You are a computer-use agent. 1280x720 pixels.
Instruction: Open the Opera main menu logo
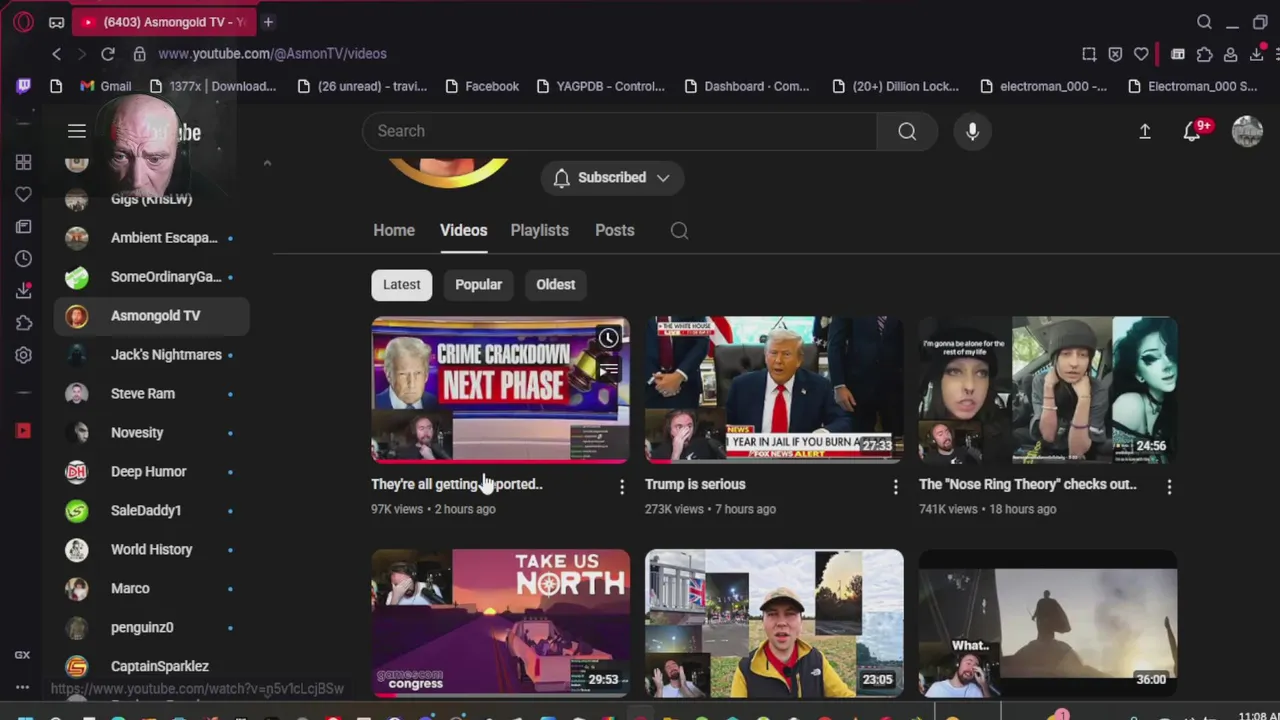point(24,22)
